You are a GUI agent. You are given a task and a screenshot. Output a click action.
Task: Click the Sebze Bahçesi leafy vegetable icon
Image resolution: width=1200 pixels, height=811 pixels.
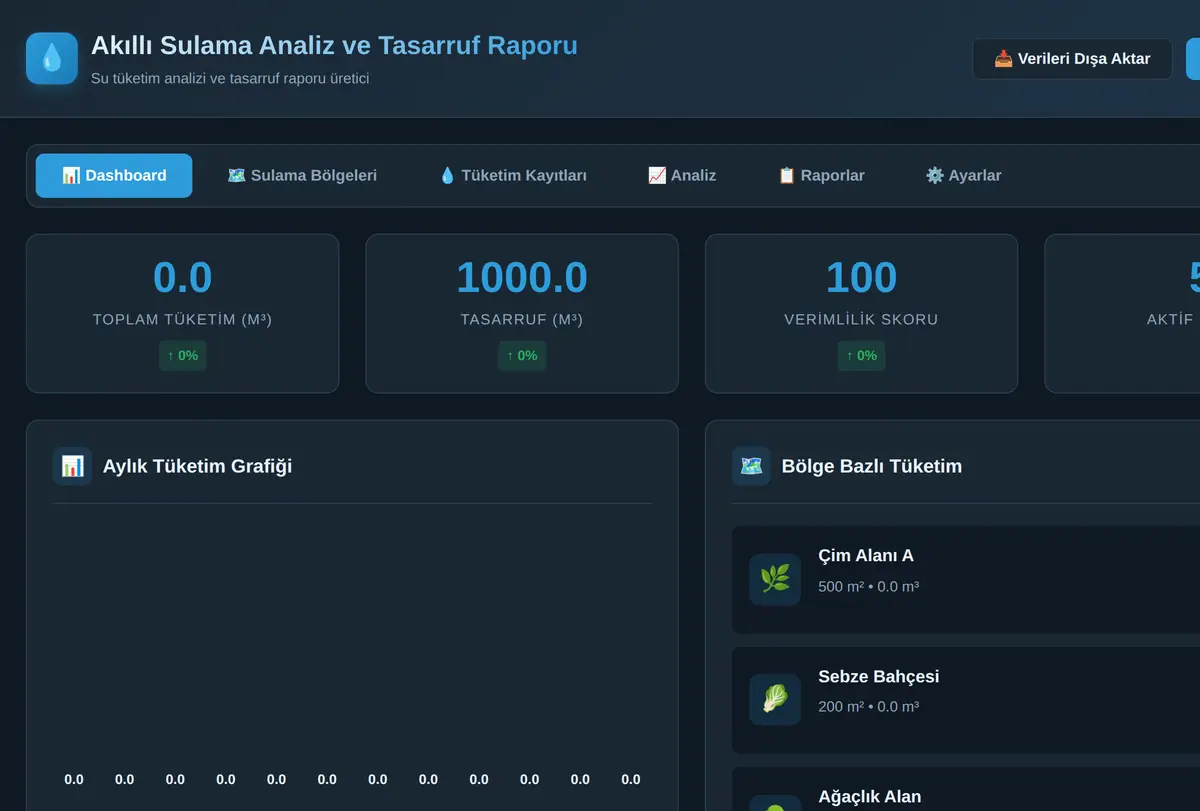pos(775,700)
